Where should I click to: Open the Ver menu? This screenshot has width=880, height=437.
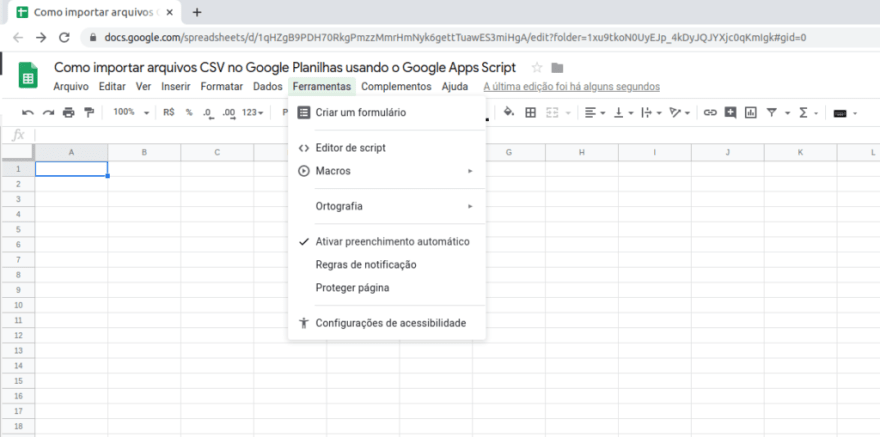(x=143, y=86)
